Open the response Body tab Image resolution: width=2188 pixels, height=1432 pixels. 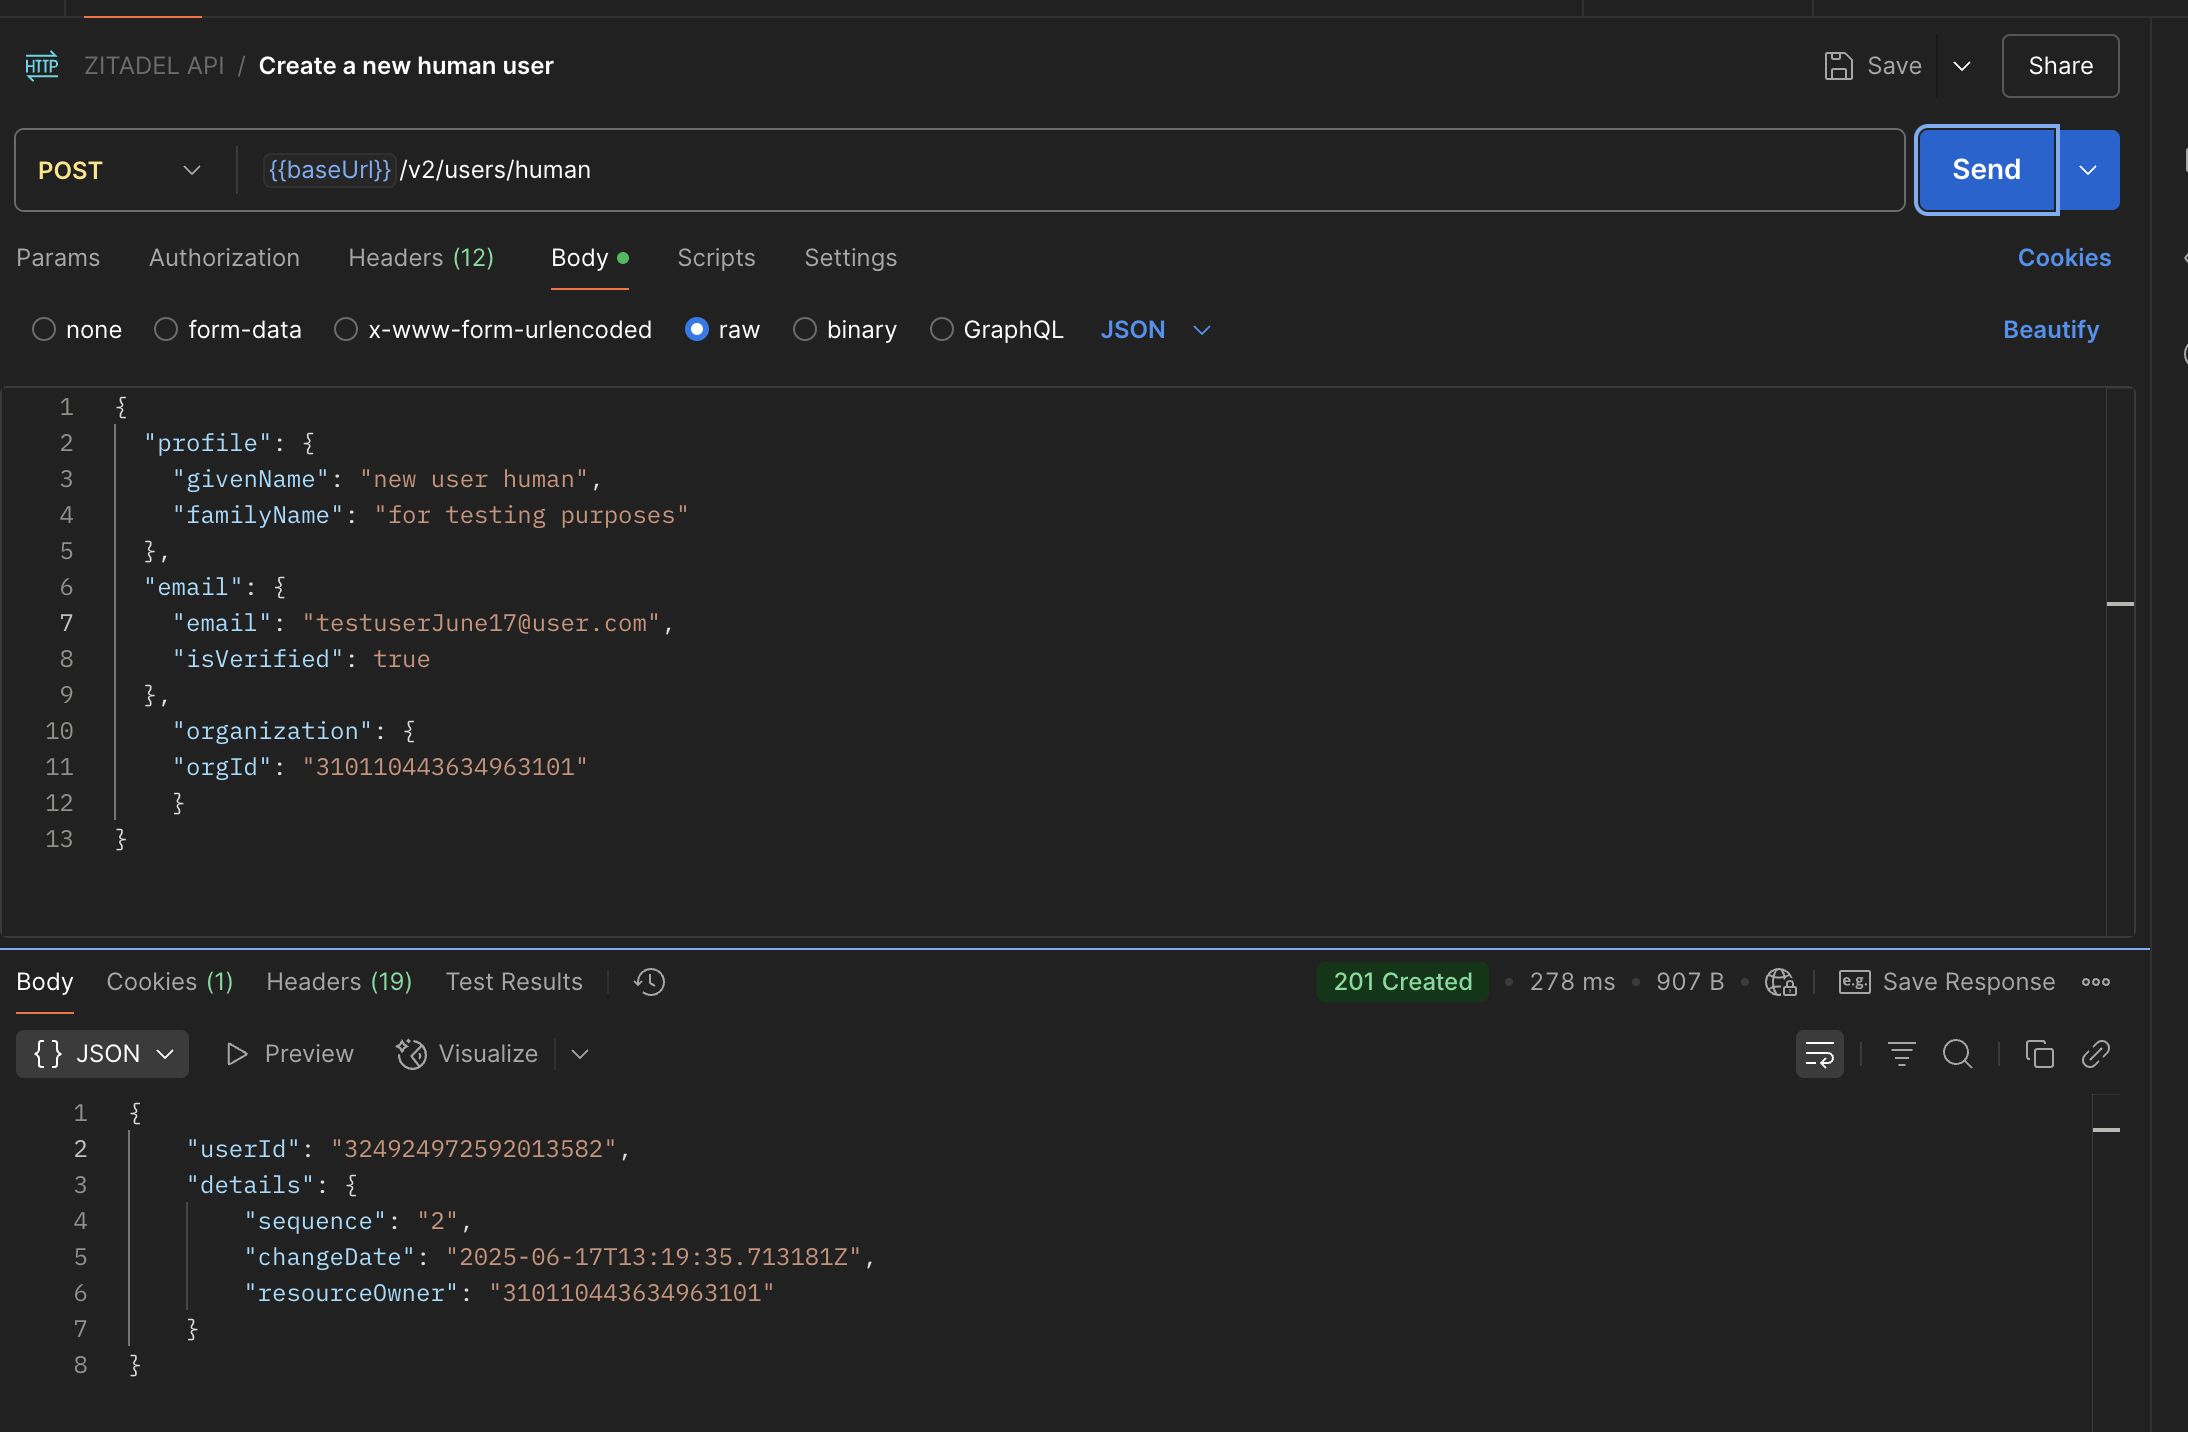point(45,982)
